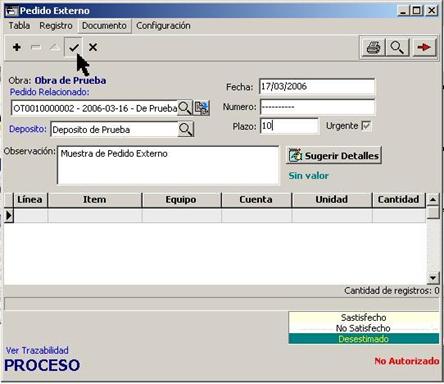Click the Deposito label link
Image resolution: width=444 pixels, height=384 pixels.
click(x=28, y=129)
